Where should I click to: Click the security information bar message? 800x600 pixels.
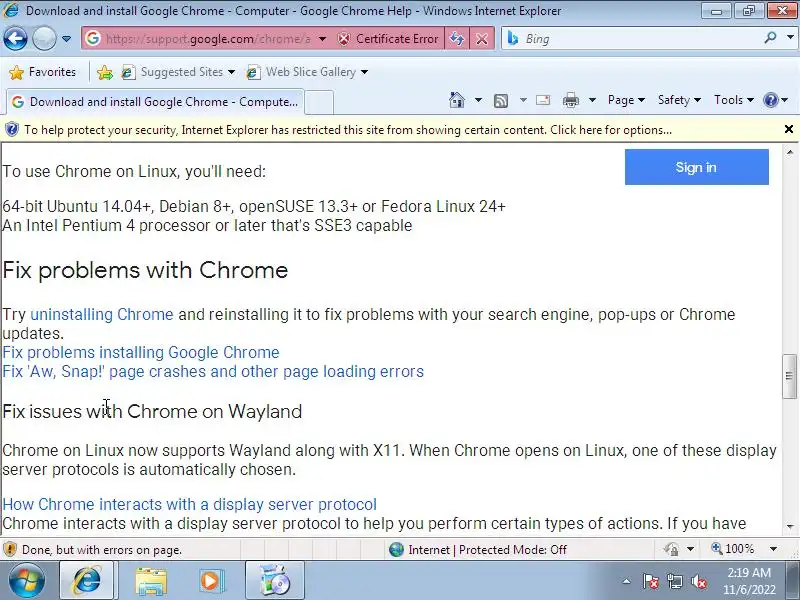(x=348, y=130)
